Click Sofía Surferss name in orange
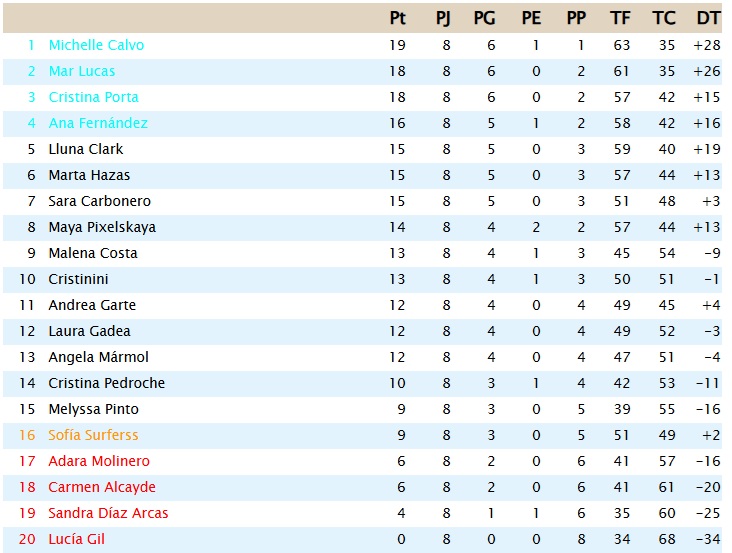This screenshot has height=553, width=732. tap(93, 435)
